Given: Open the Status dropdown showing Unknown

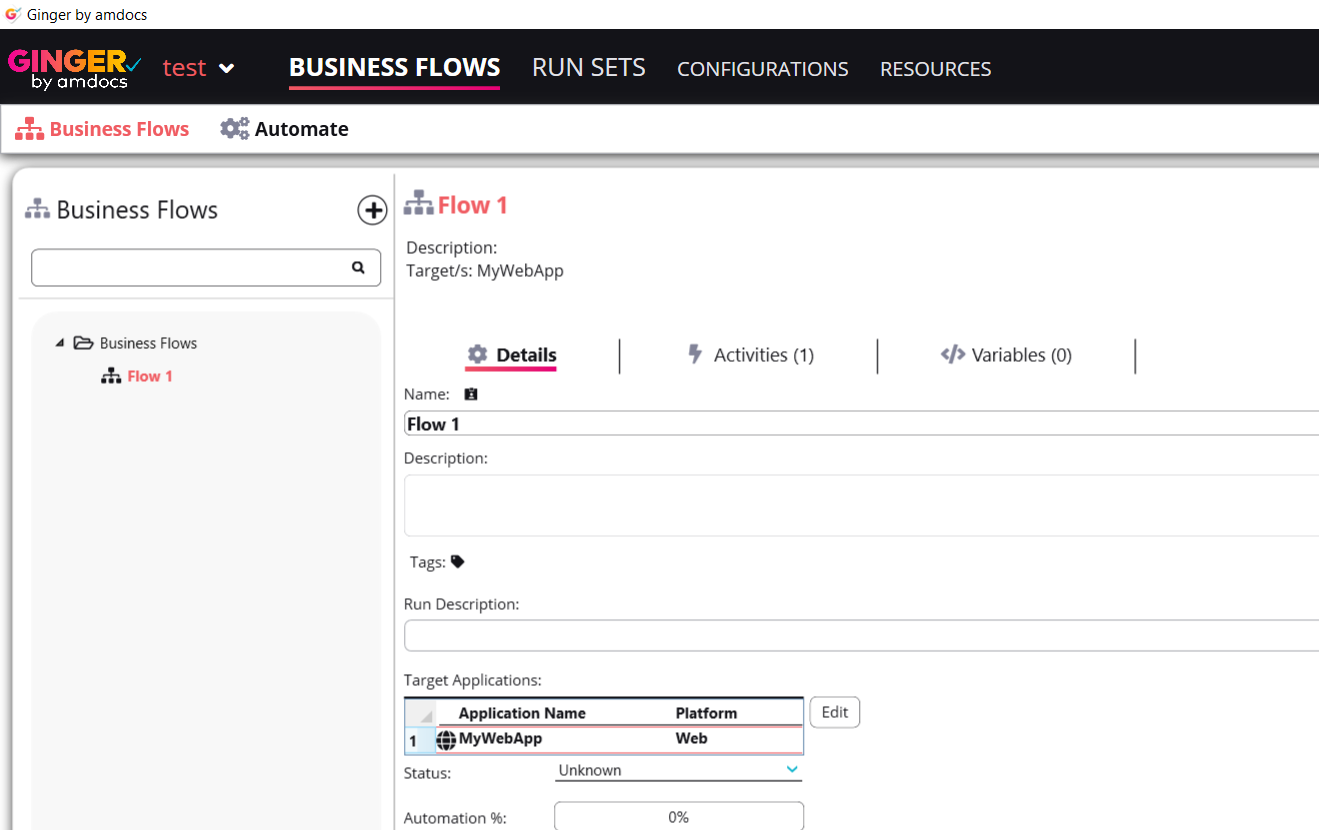Looking at the screenshot, I should click(x=678, y=771).
